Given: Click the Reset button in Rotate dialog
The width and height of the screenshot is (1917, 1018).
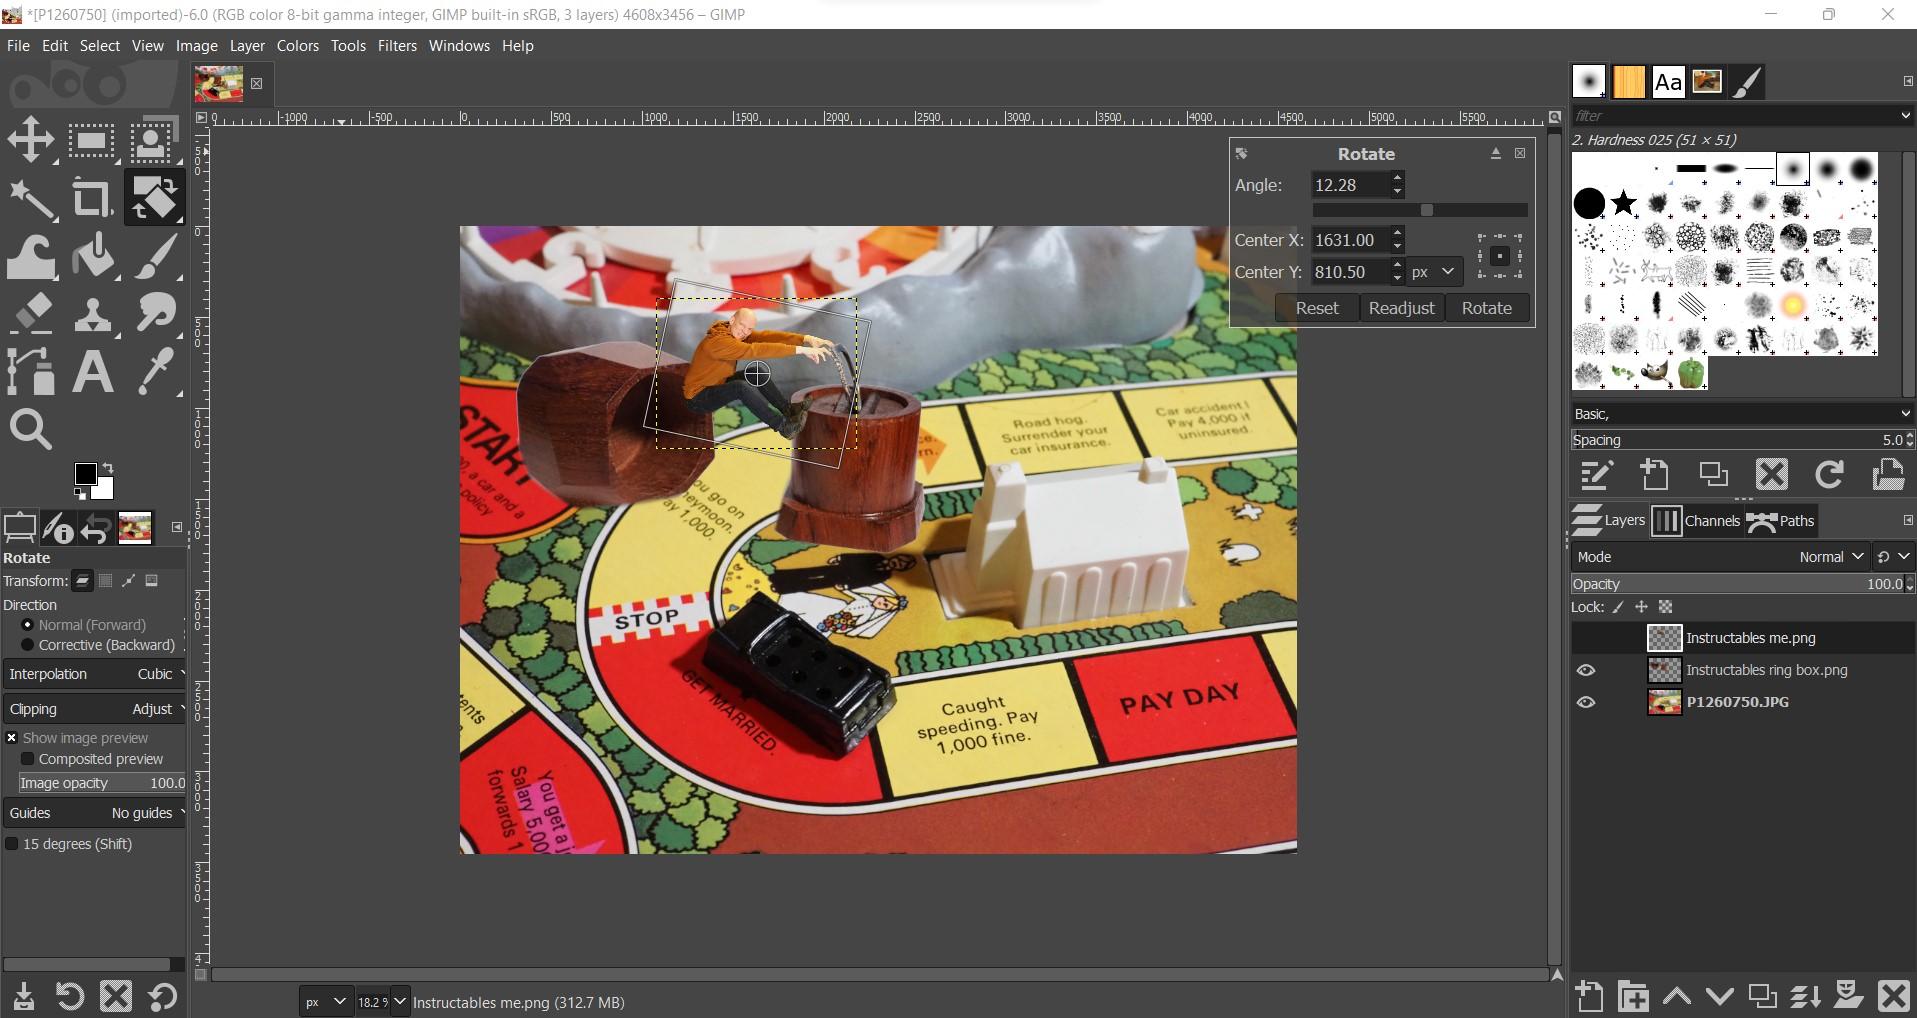Looking at the screenshot, I should [1317, 308].
